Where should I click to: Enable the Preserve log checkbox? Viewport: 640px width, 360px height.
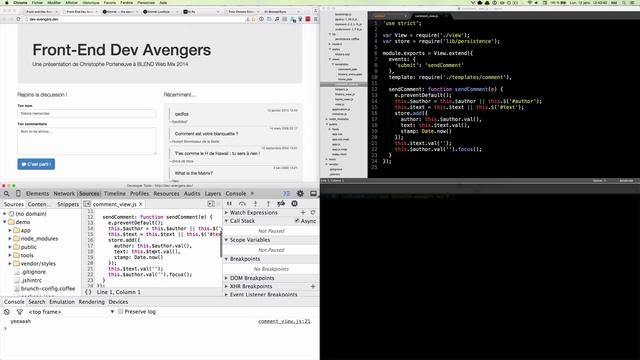click(120, 311)
